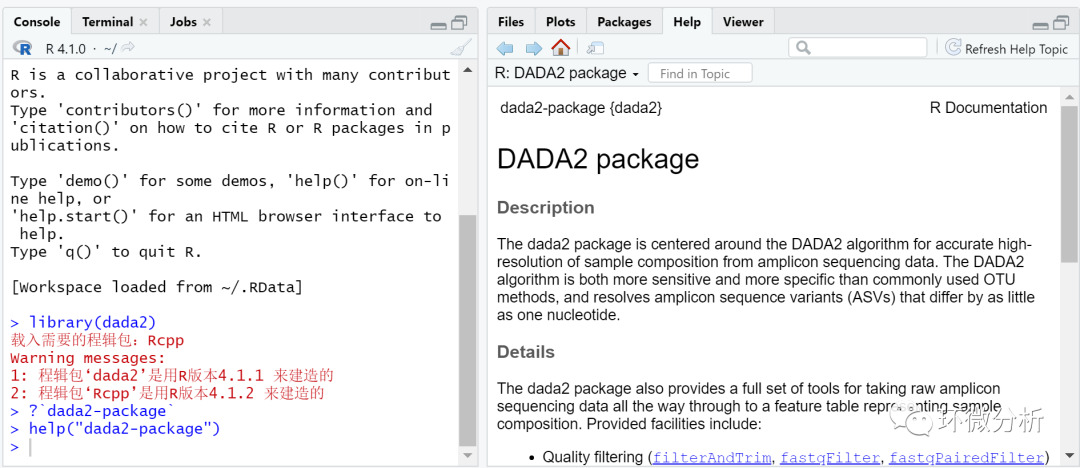The width and height of the screenshot is (1080, 468).
Task: Click help pane scrollbar down arrow
Action: [x=1069, y=455]
